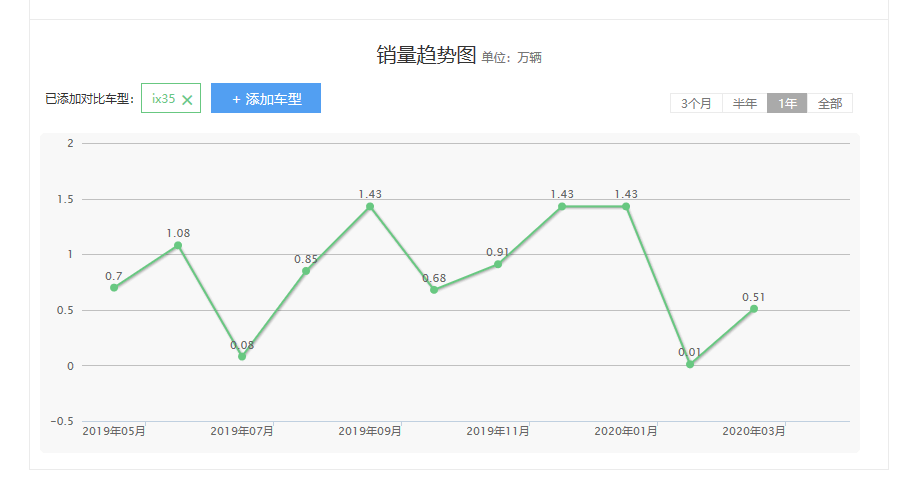Screen dimensions: 918x486
Task: Select the 0.08 data point at 2019年07月
Action: click(x=242, y=357)
